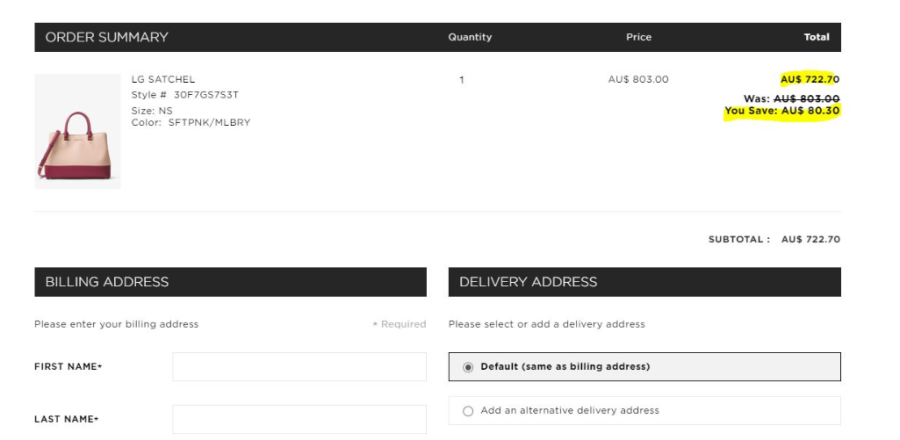Click the FIRST NAME field label
900x440 pixels.
click(68, 367)
